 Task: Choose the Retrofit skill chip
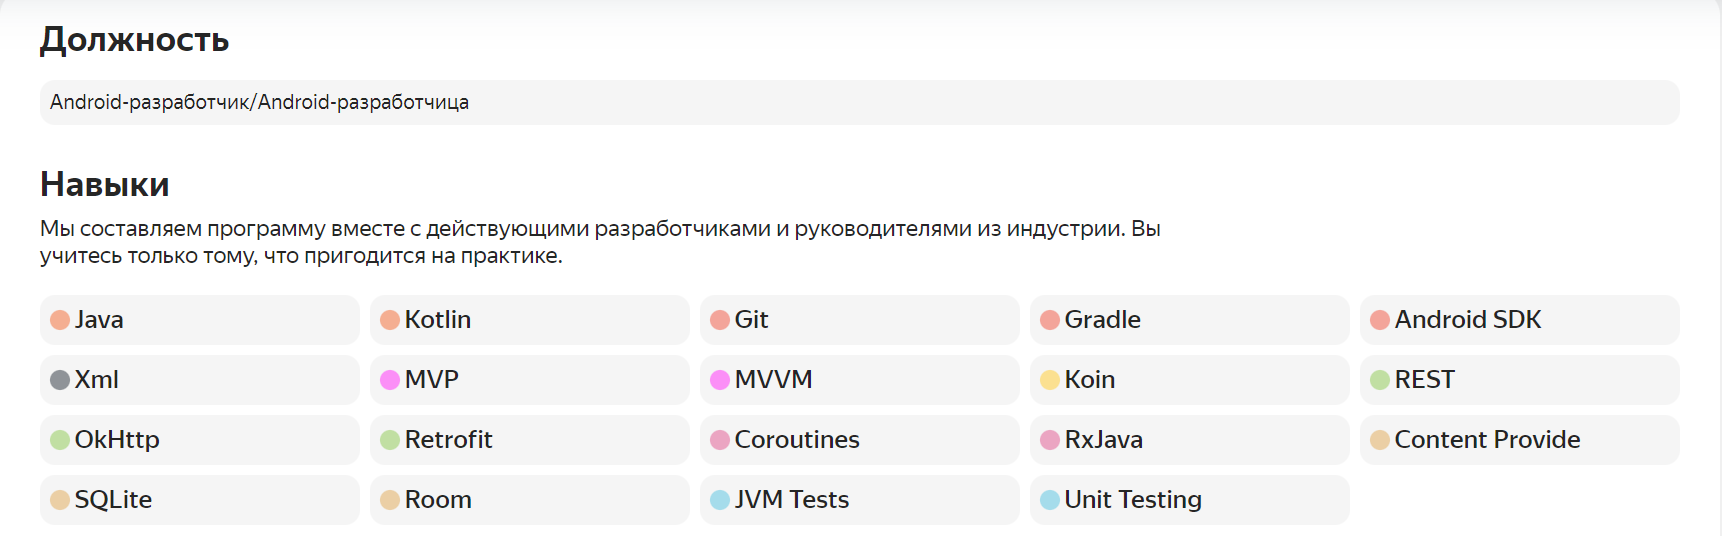click(x=529, y=440)
